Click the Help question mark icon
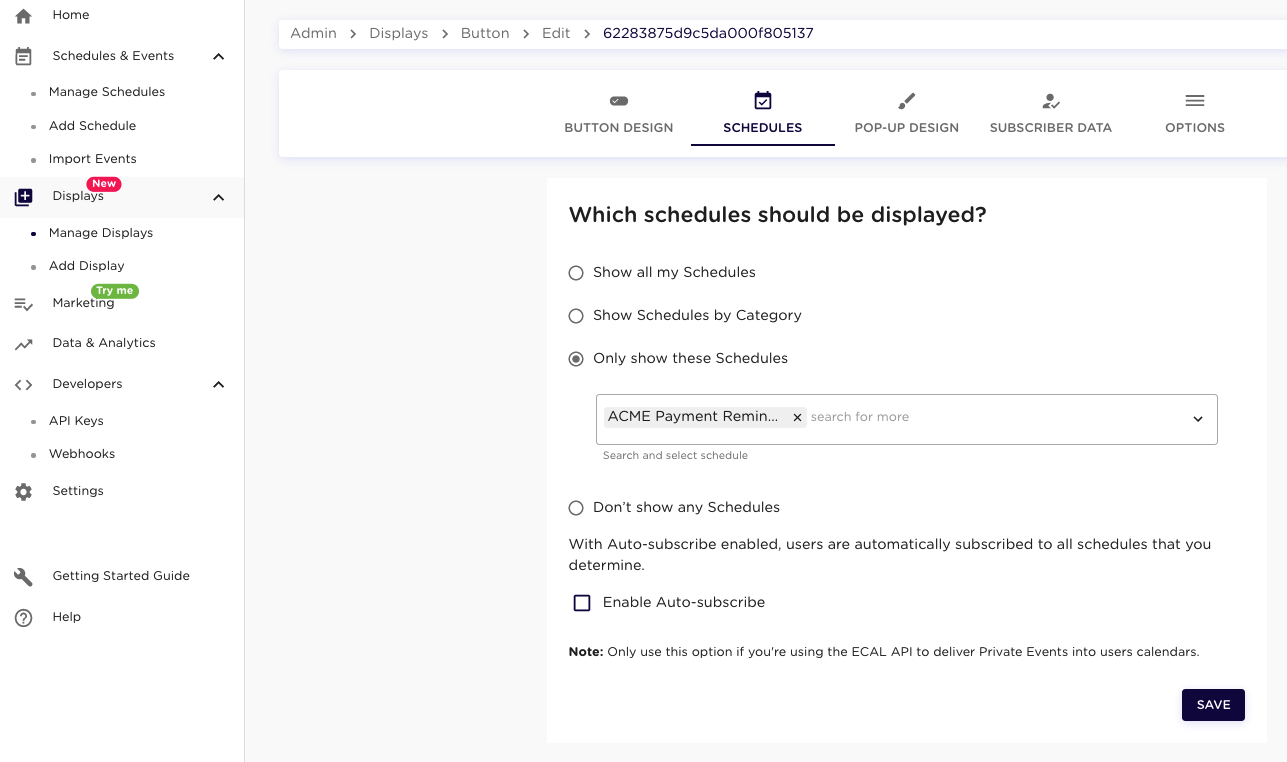The width and height of the screenshot is (1287, 762). pos(23,618)
